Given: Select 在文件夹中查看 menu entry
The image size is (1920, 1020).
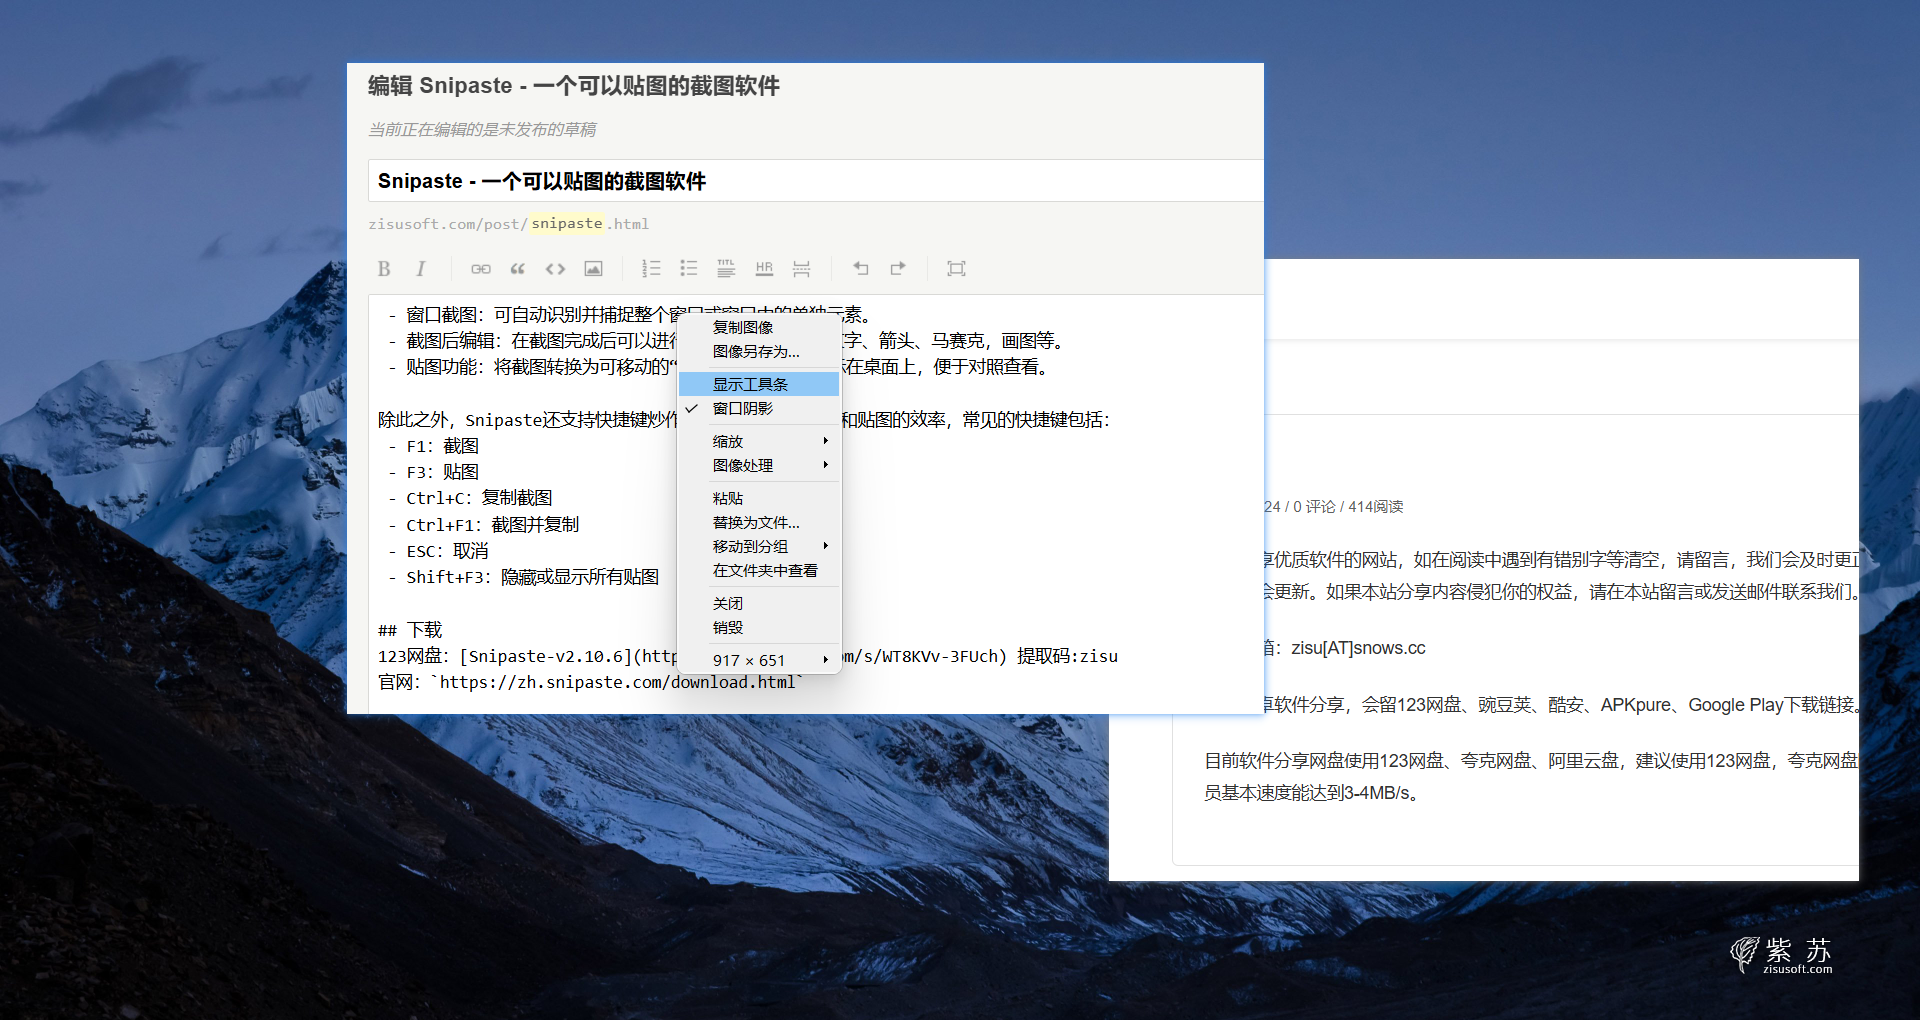Looking at the screenshot, I should tap(759, 570).
